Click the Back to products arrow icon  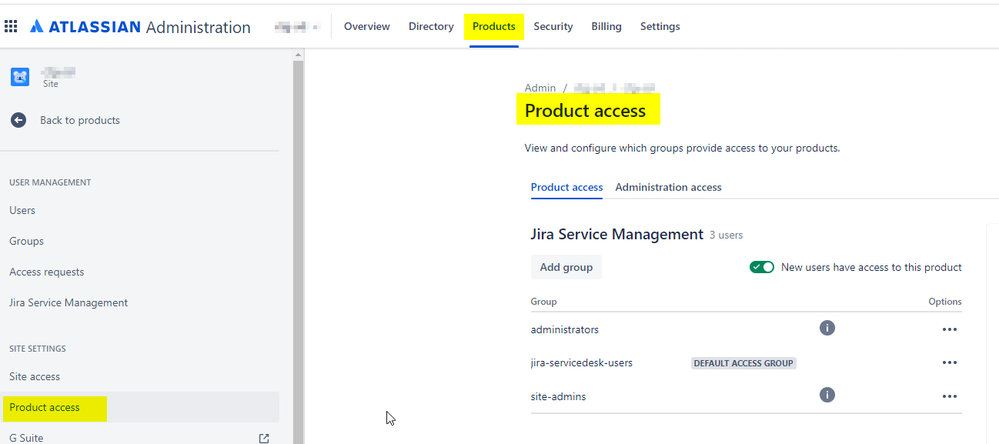point(18,120)
